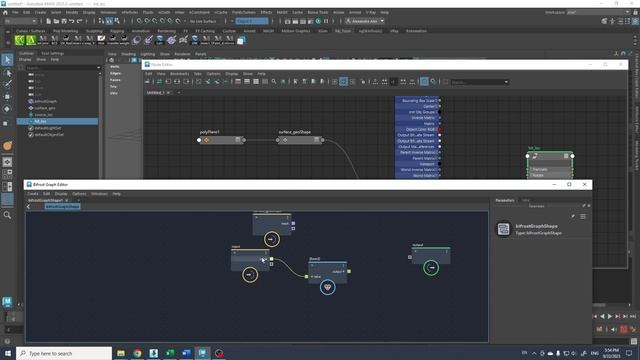Toggle the highlighted blue frame icon in Node Editor toolbar
This screenshot has width=640, height=360.
(x=424, y=82)
